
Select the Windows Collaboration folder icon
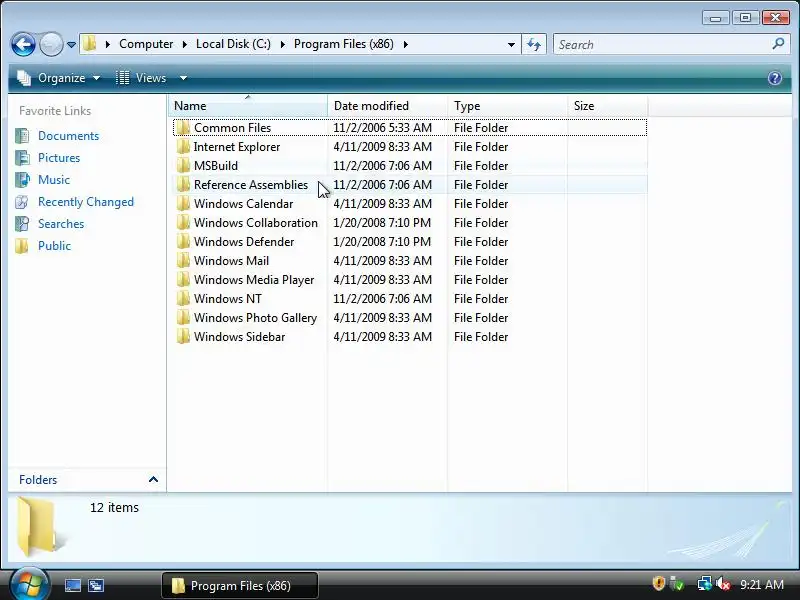(183, 222)
